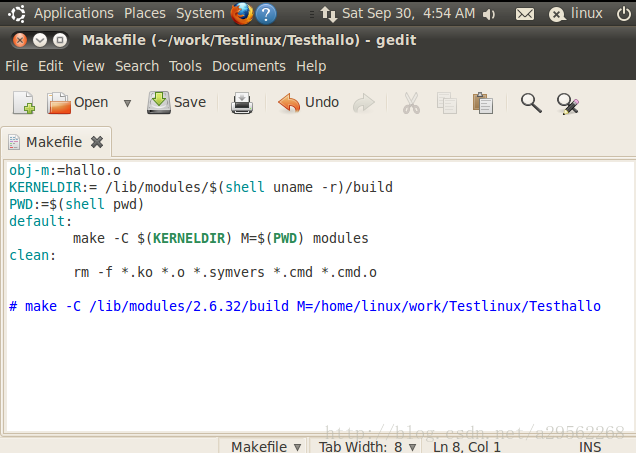636x453 pixels.
Task: Launch Firefox from the top panel
Action: 242,13
